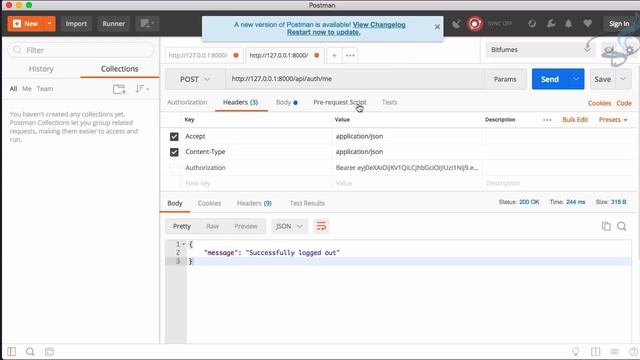Open the Code snippet link
The image size is (640, 360).
pyautogui.click(x=624, y=103)
